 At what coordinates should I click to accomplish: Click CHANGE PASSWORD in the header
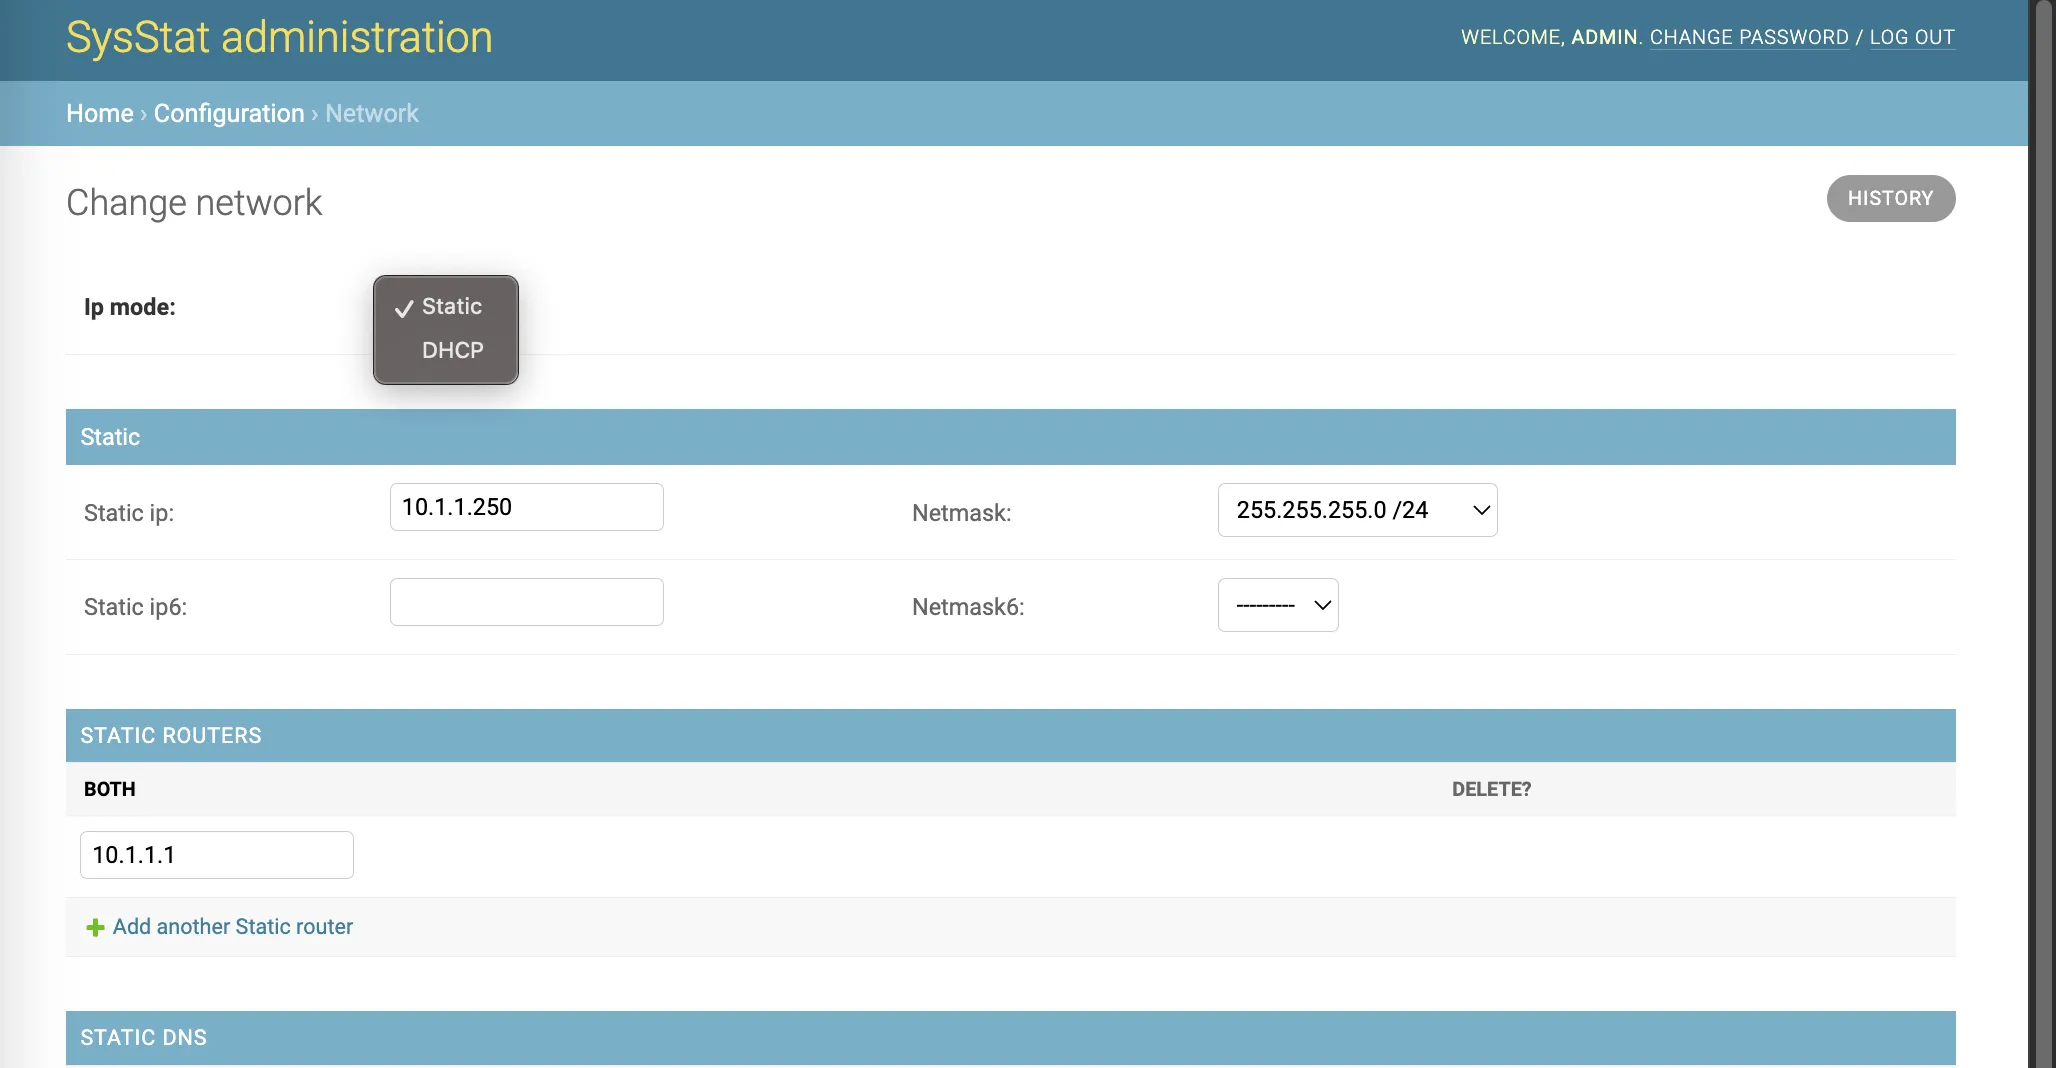(x=1748, y=37)
